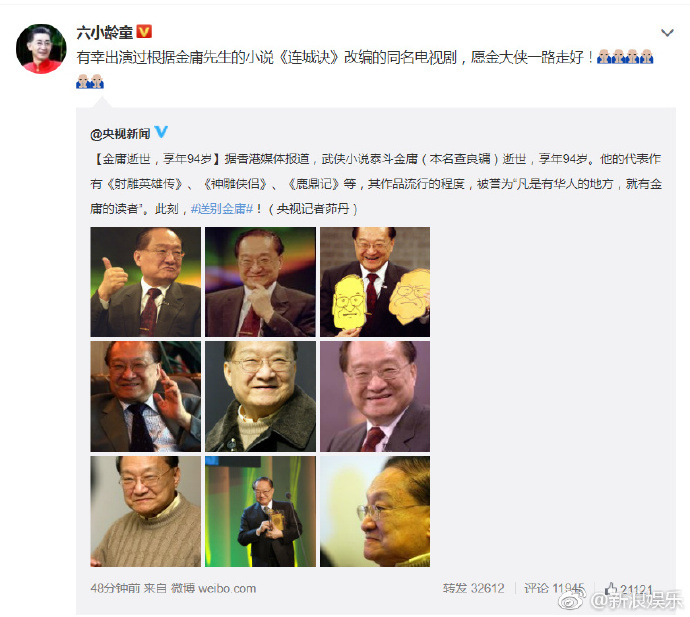The image size is (690, 617).
Task: Click the 微博 weibo.com source link
Action: 213,588
